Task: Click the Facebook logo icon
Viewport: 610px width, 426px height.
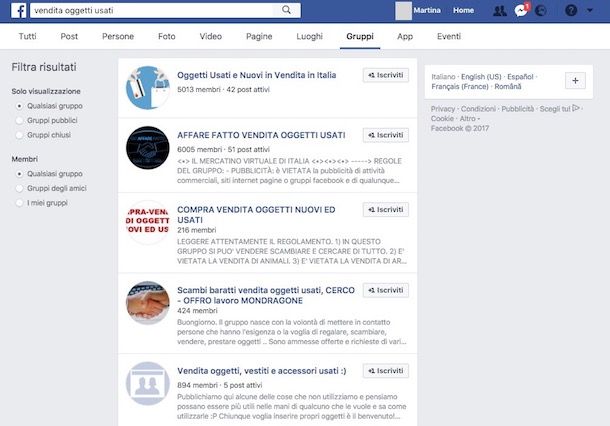Action: 18,10
